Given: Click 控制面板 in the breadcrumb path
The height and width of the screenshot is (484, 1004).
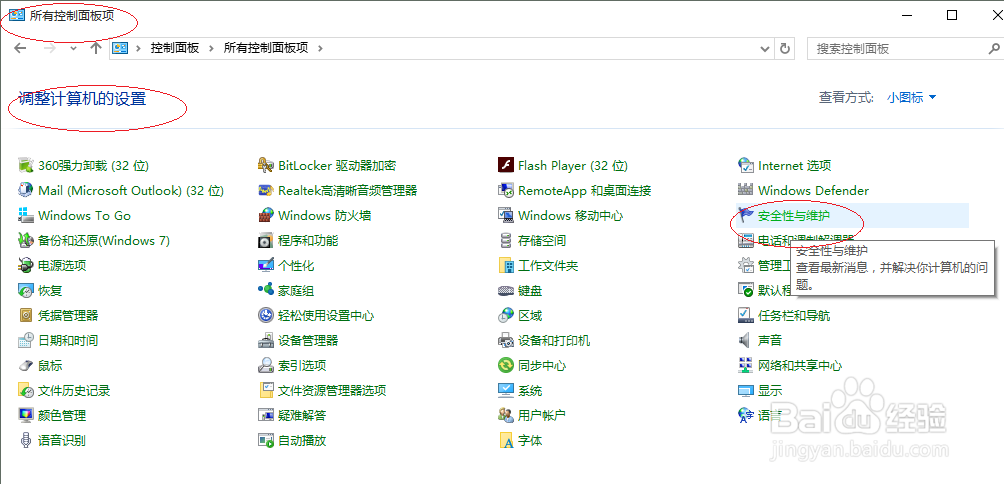Looking at the screenshot, I should point(175,48).
